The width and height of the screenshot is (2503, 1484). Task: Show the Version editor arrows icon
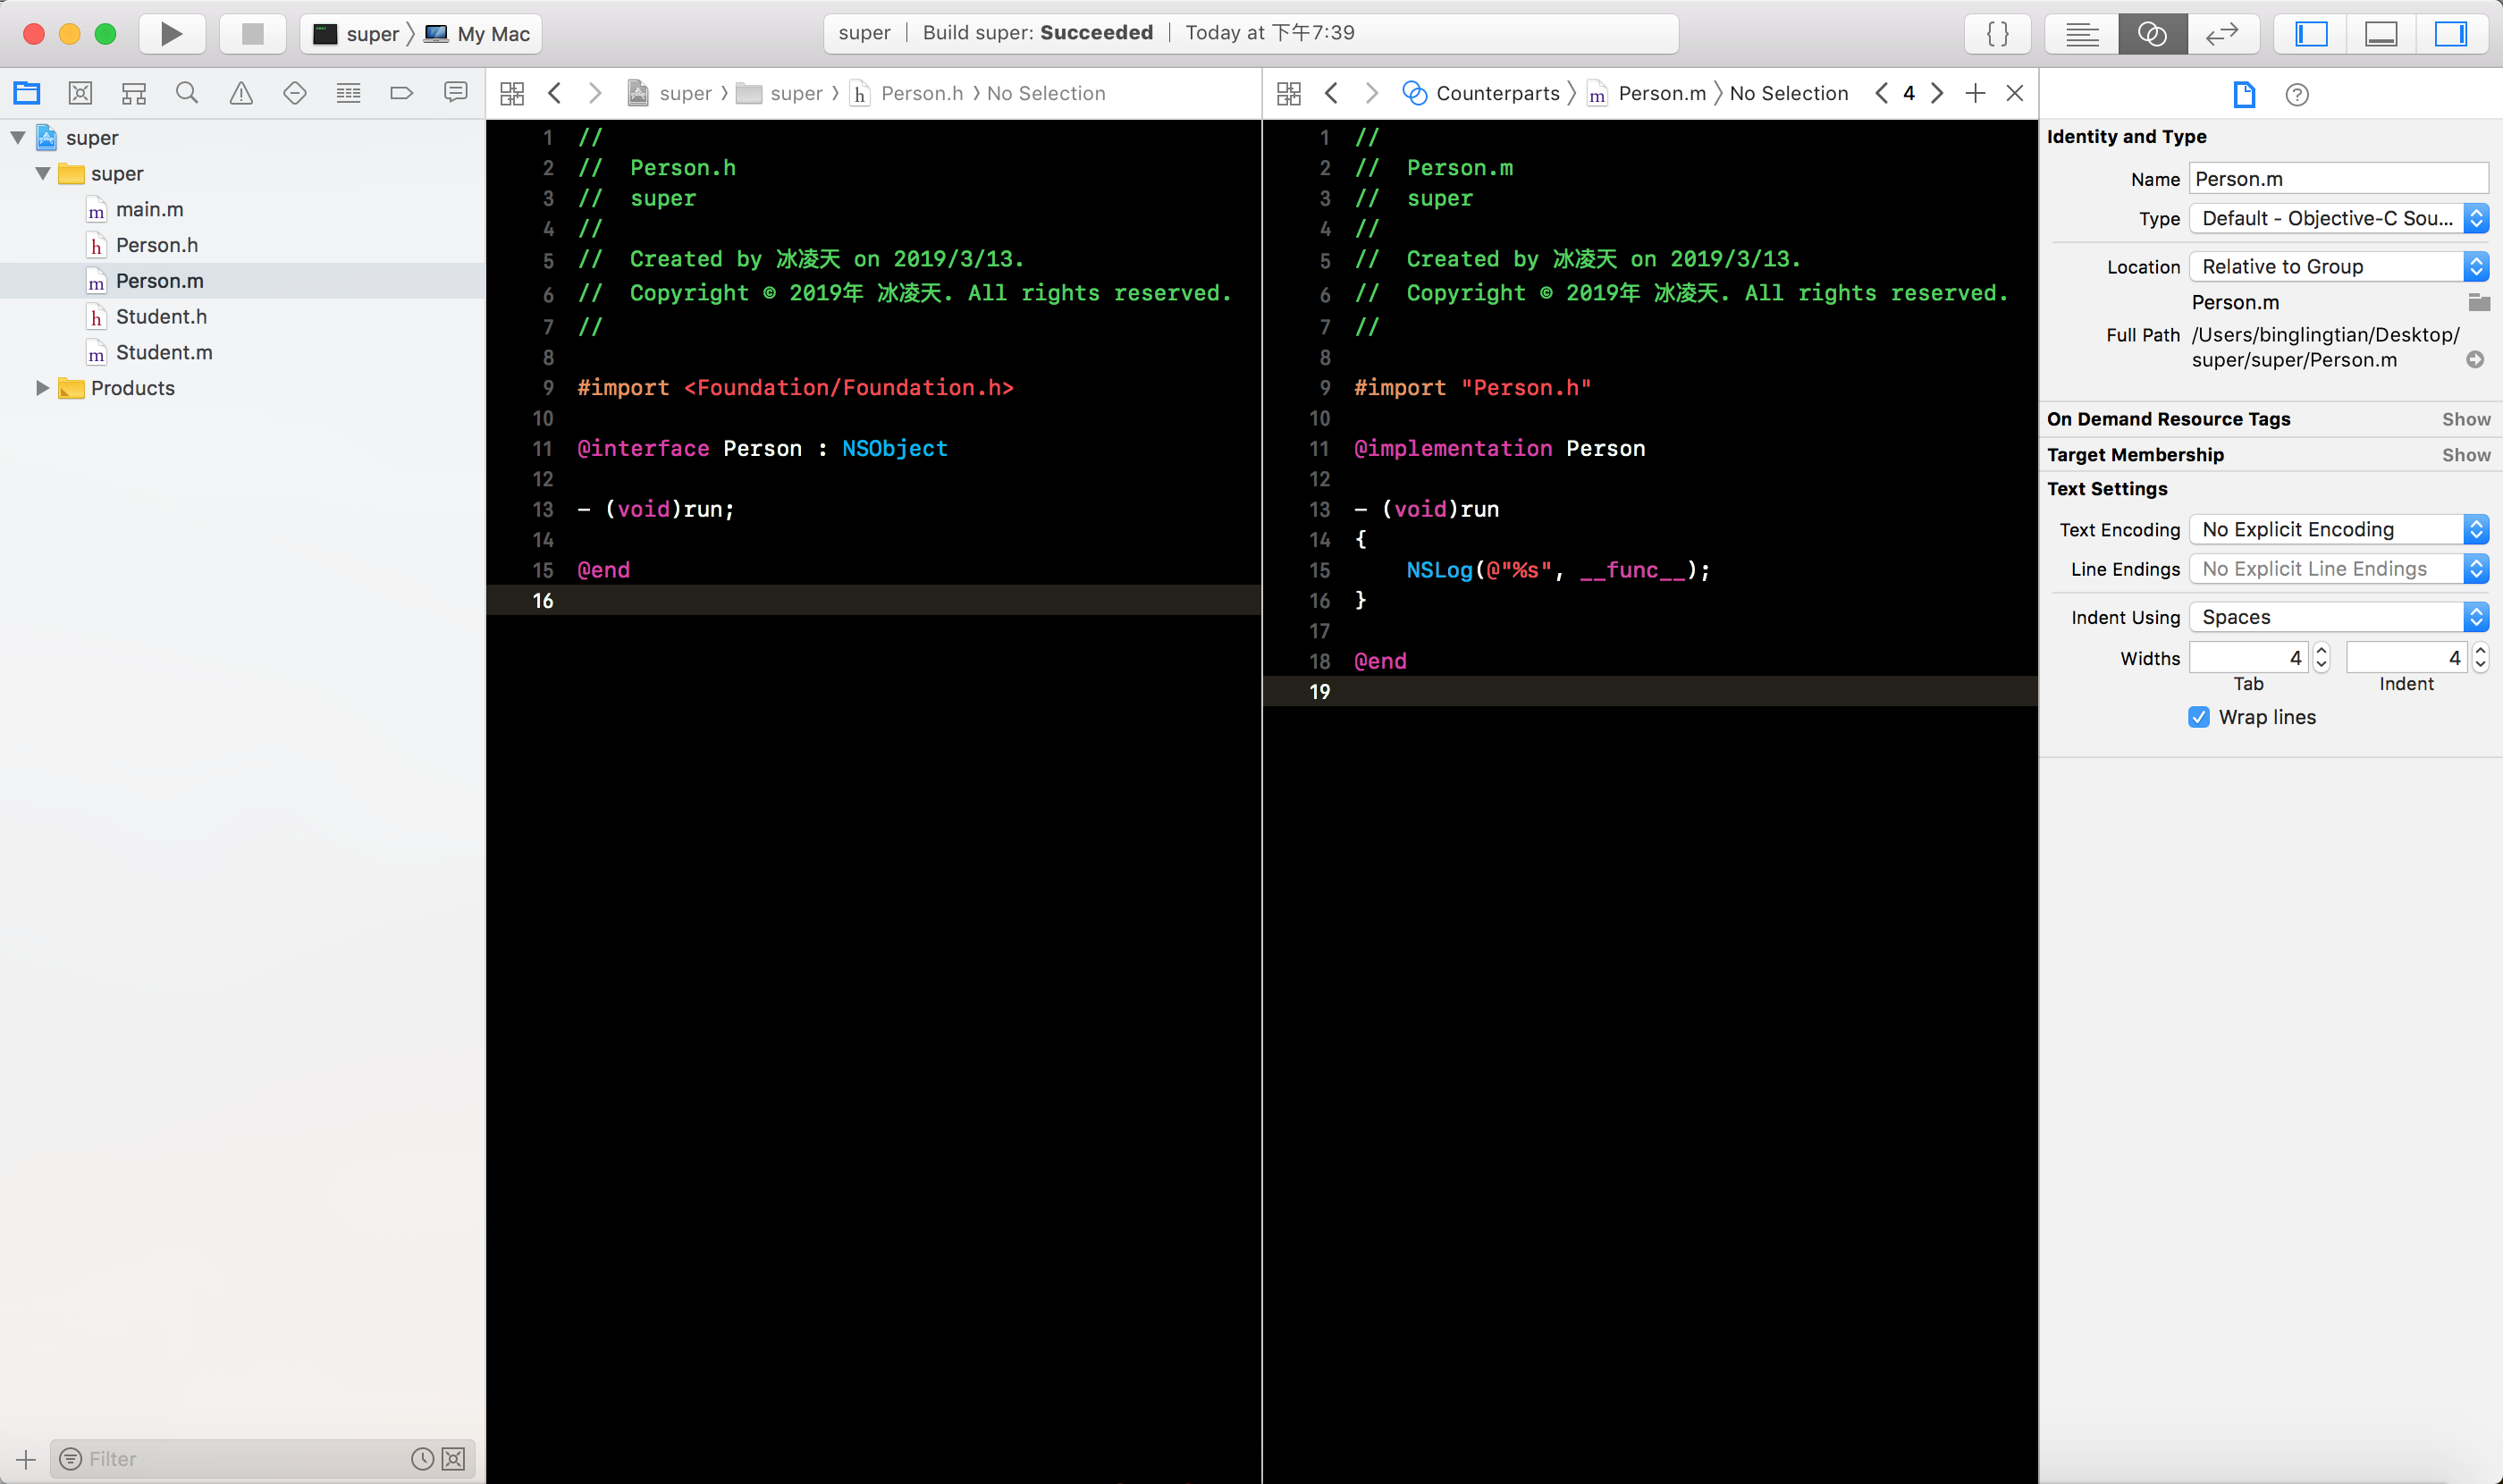tap(2221, 33)
